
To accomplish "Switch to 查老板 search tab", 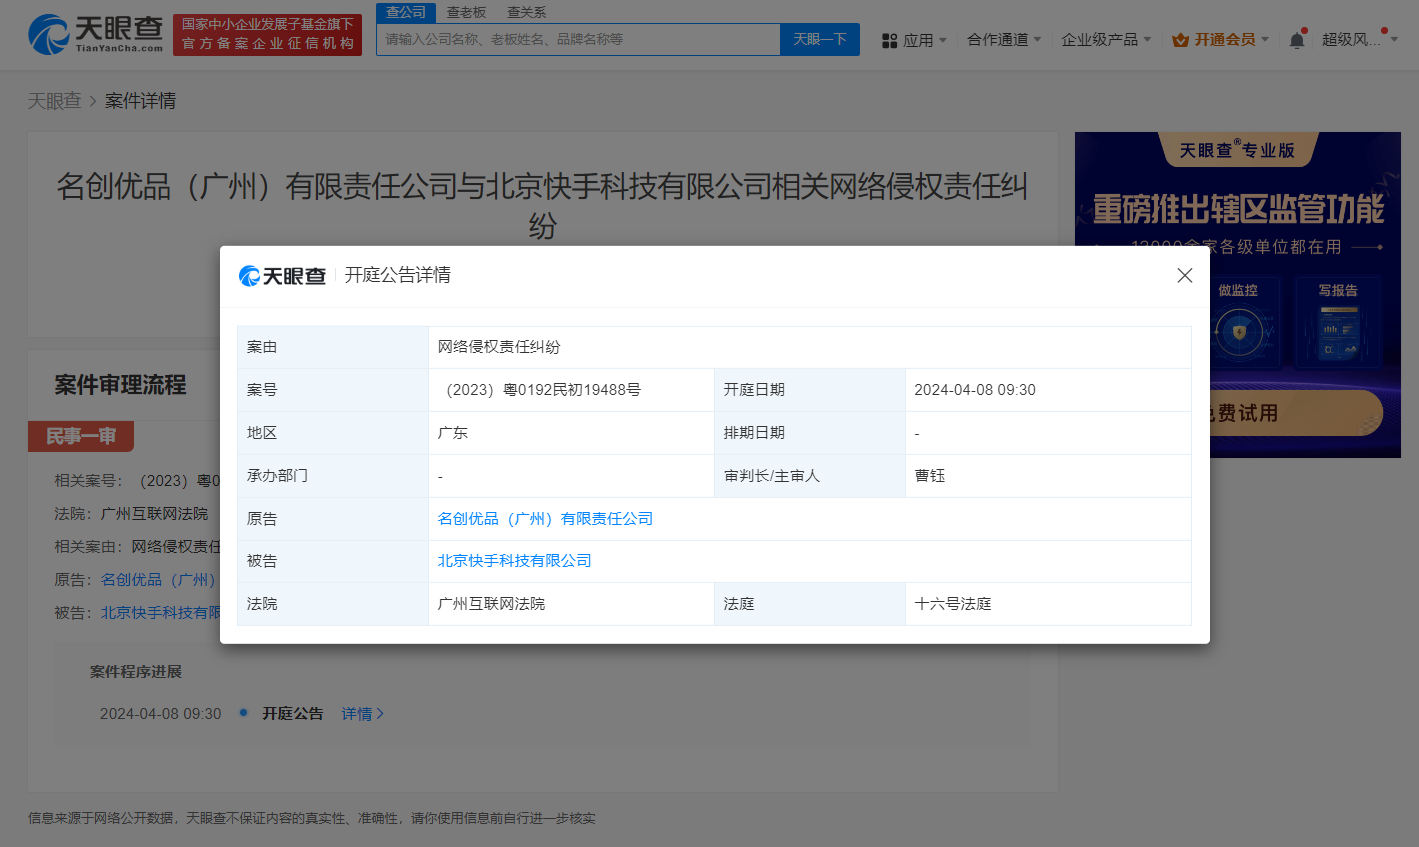I will 466,12.
